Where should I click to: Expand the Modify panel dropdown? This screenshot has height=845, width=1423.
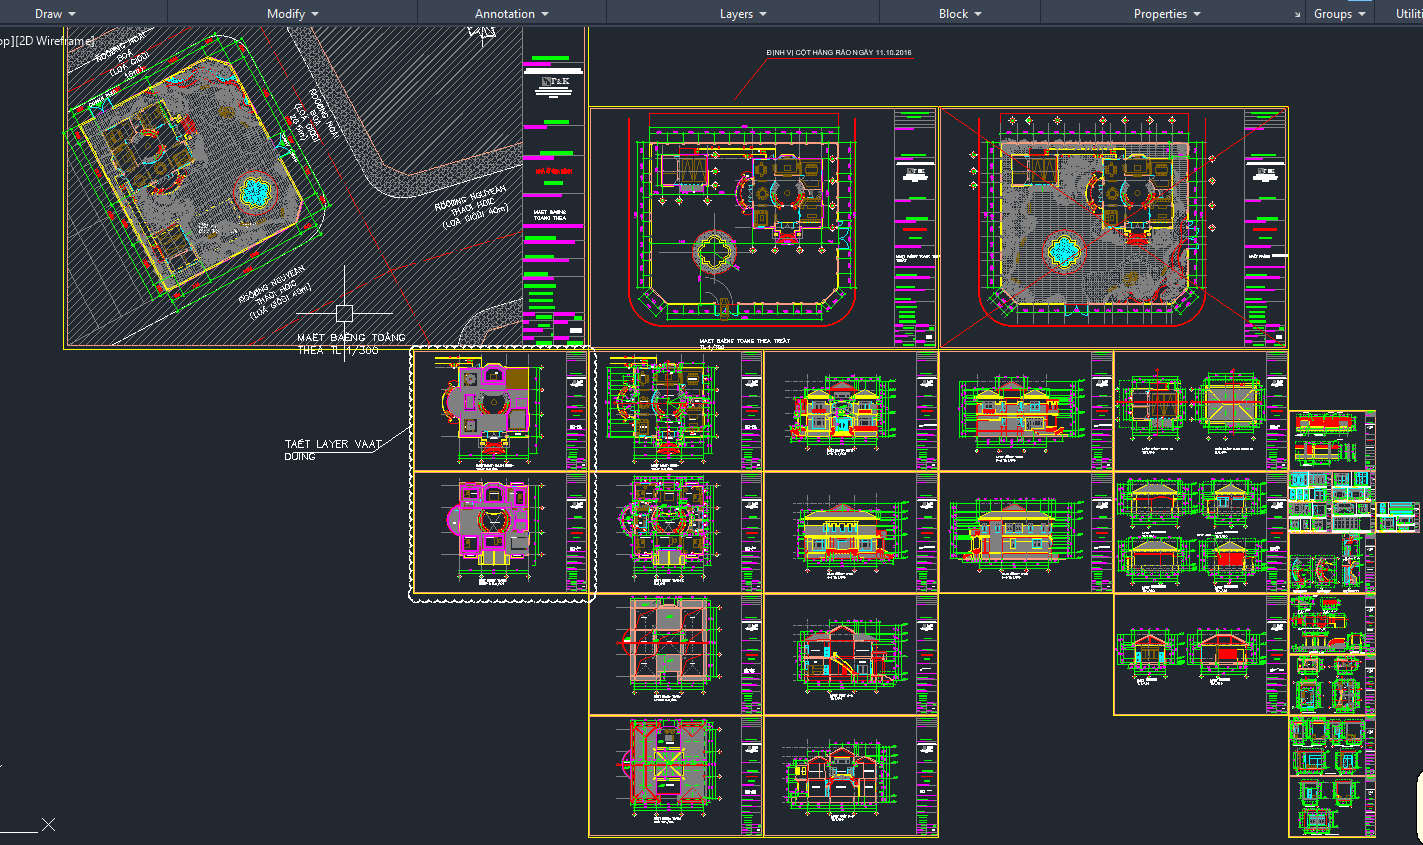coord(292,14)
